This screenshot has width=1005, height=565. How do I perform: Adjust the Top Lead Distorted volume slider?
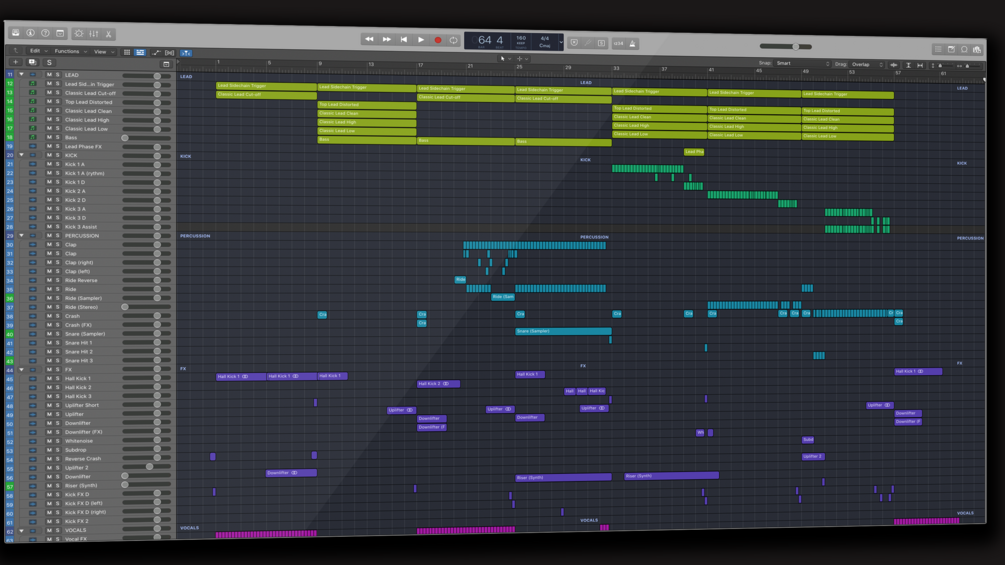coord(147,102)
